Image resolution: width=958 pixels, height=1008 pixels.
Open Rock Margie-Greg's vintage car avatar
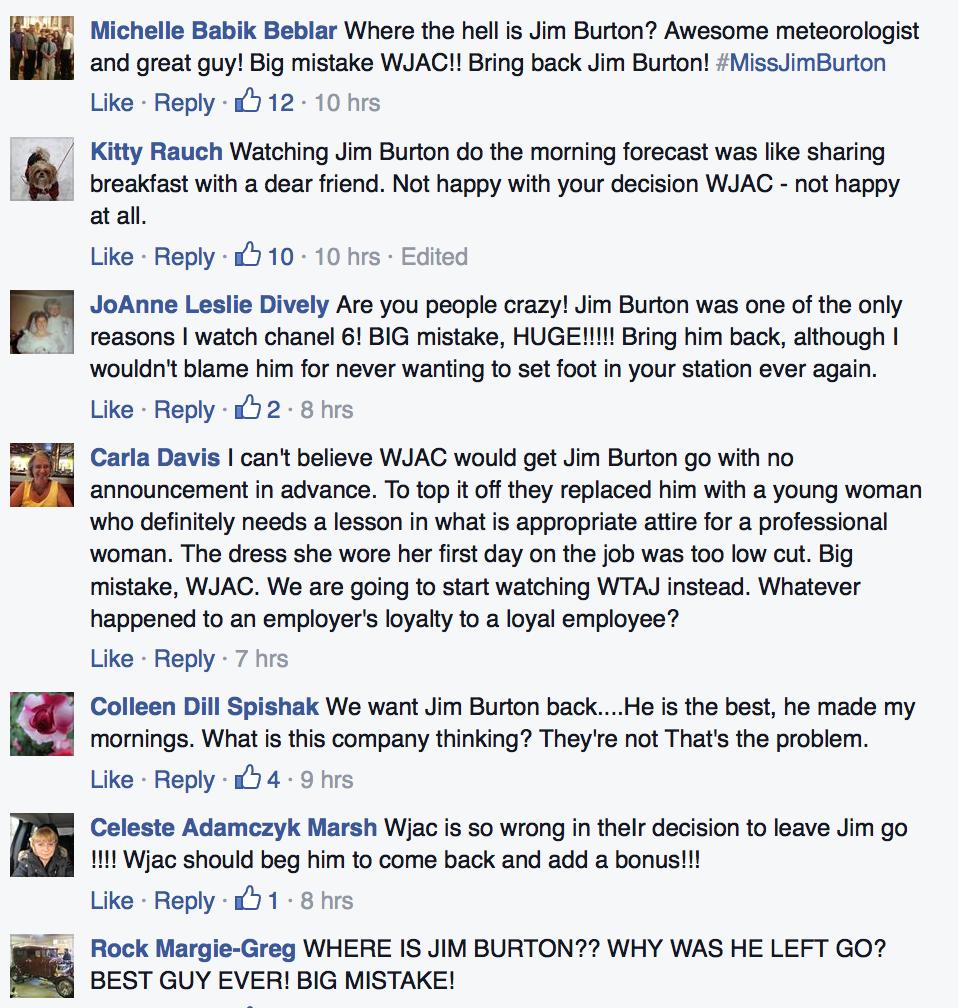42,966
